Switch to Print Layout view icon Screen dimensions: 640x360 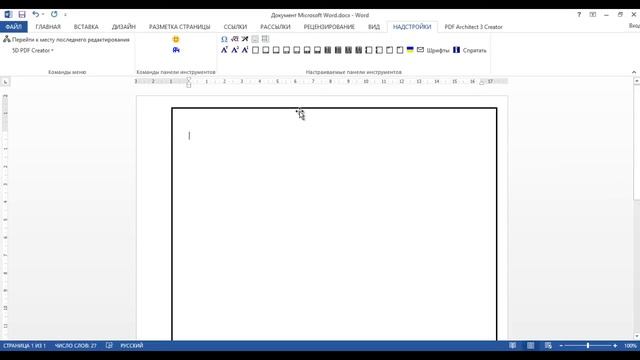click(x=530, y=346)
